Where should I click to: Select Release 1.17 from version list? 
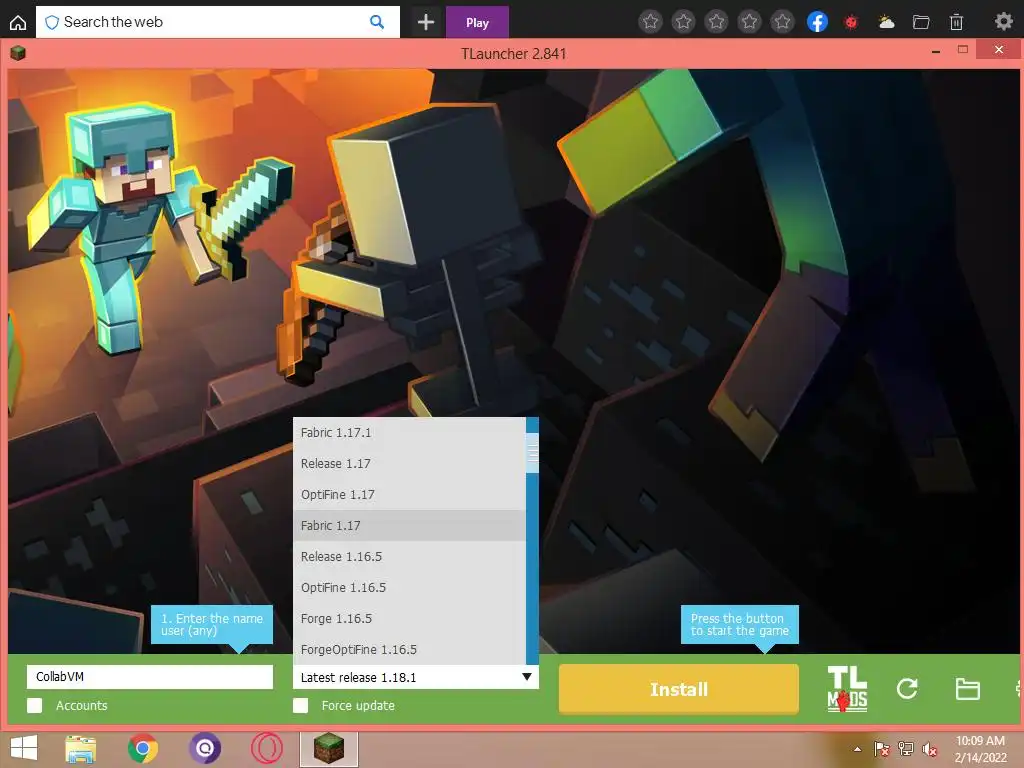[409, 464]
